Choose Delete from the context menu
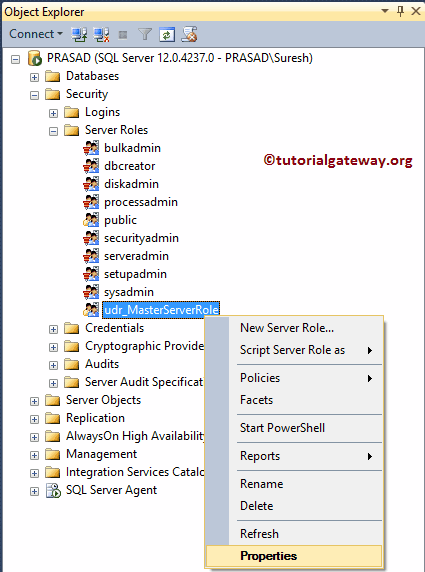Image resolution: width=425 pixels, height=572 pixels. pyautogui.click(x=294, y=506)
